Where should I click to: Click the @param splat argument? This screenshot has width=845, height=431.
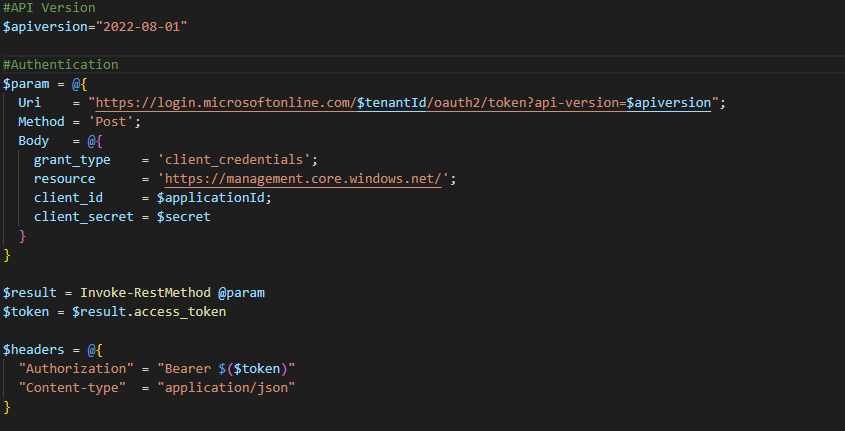pos(241,293)
